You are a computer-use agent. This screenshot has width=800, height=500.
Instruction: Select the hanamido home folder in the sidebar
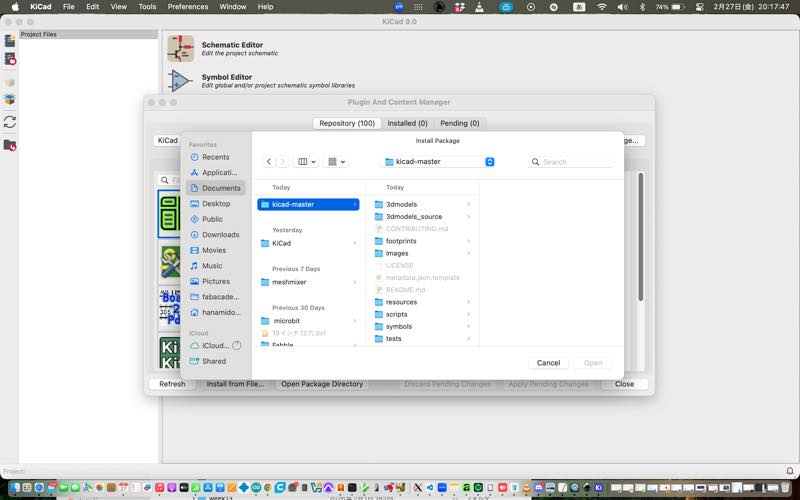[215, 312]
